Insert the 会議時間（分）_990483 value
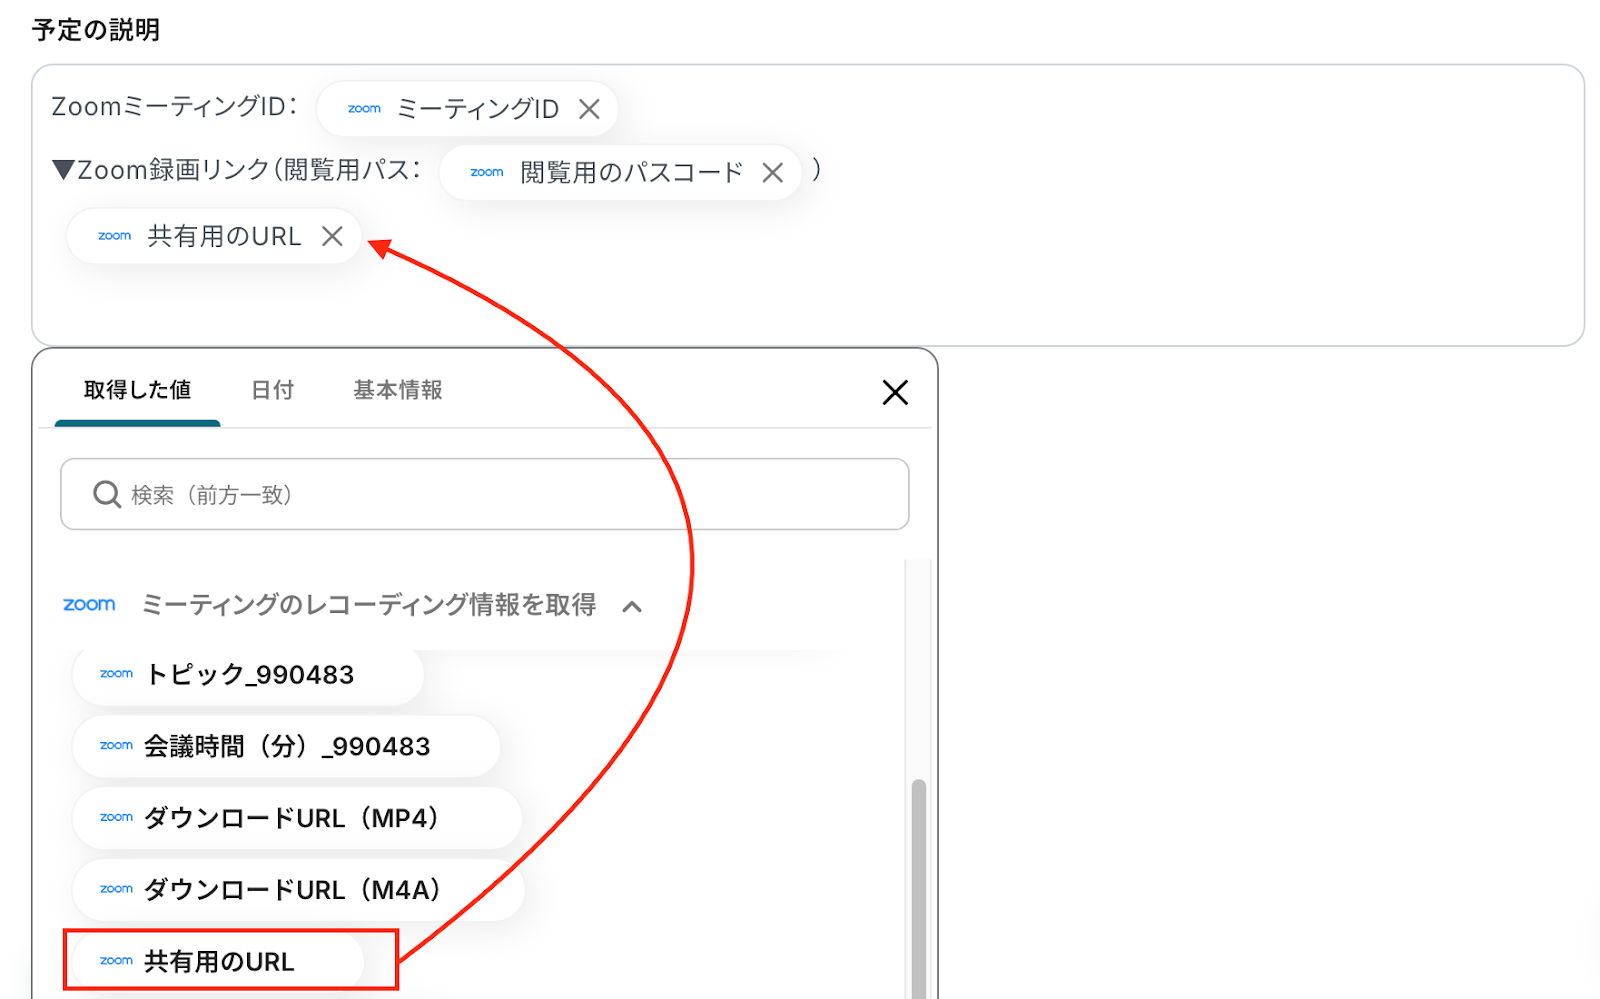This screenshot has height=999, width=1600. click(x=286, y=747)
